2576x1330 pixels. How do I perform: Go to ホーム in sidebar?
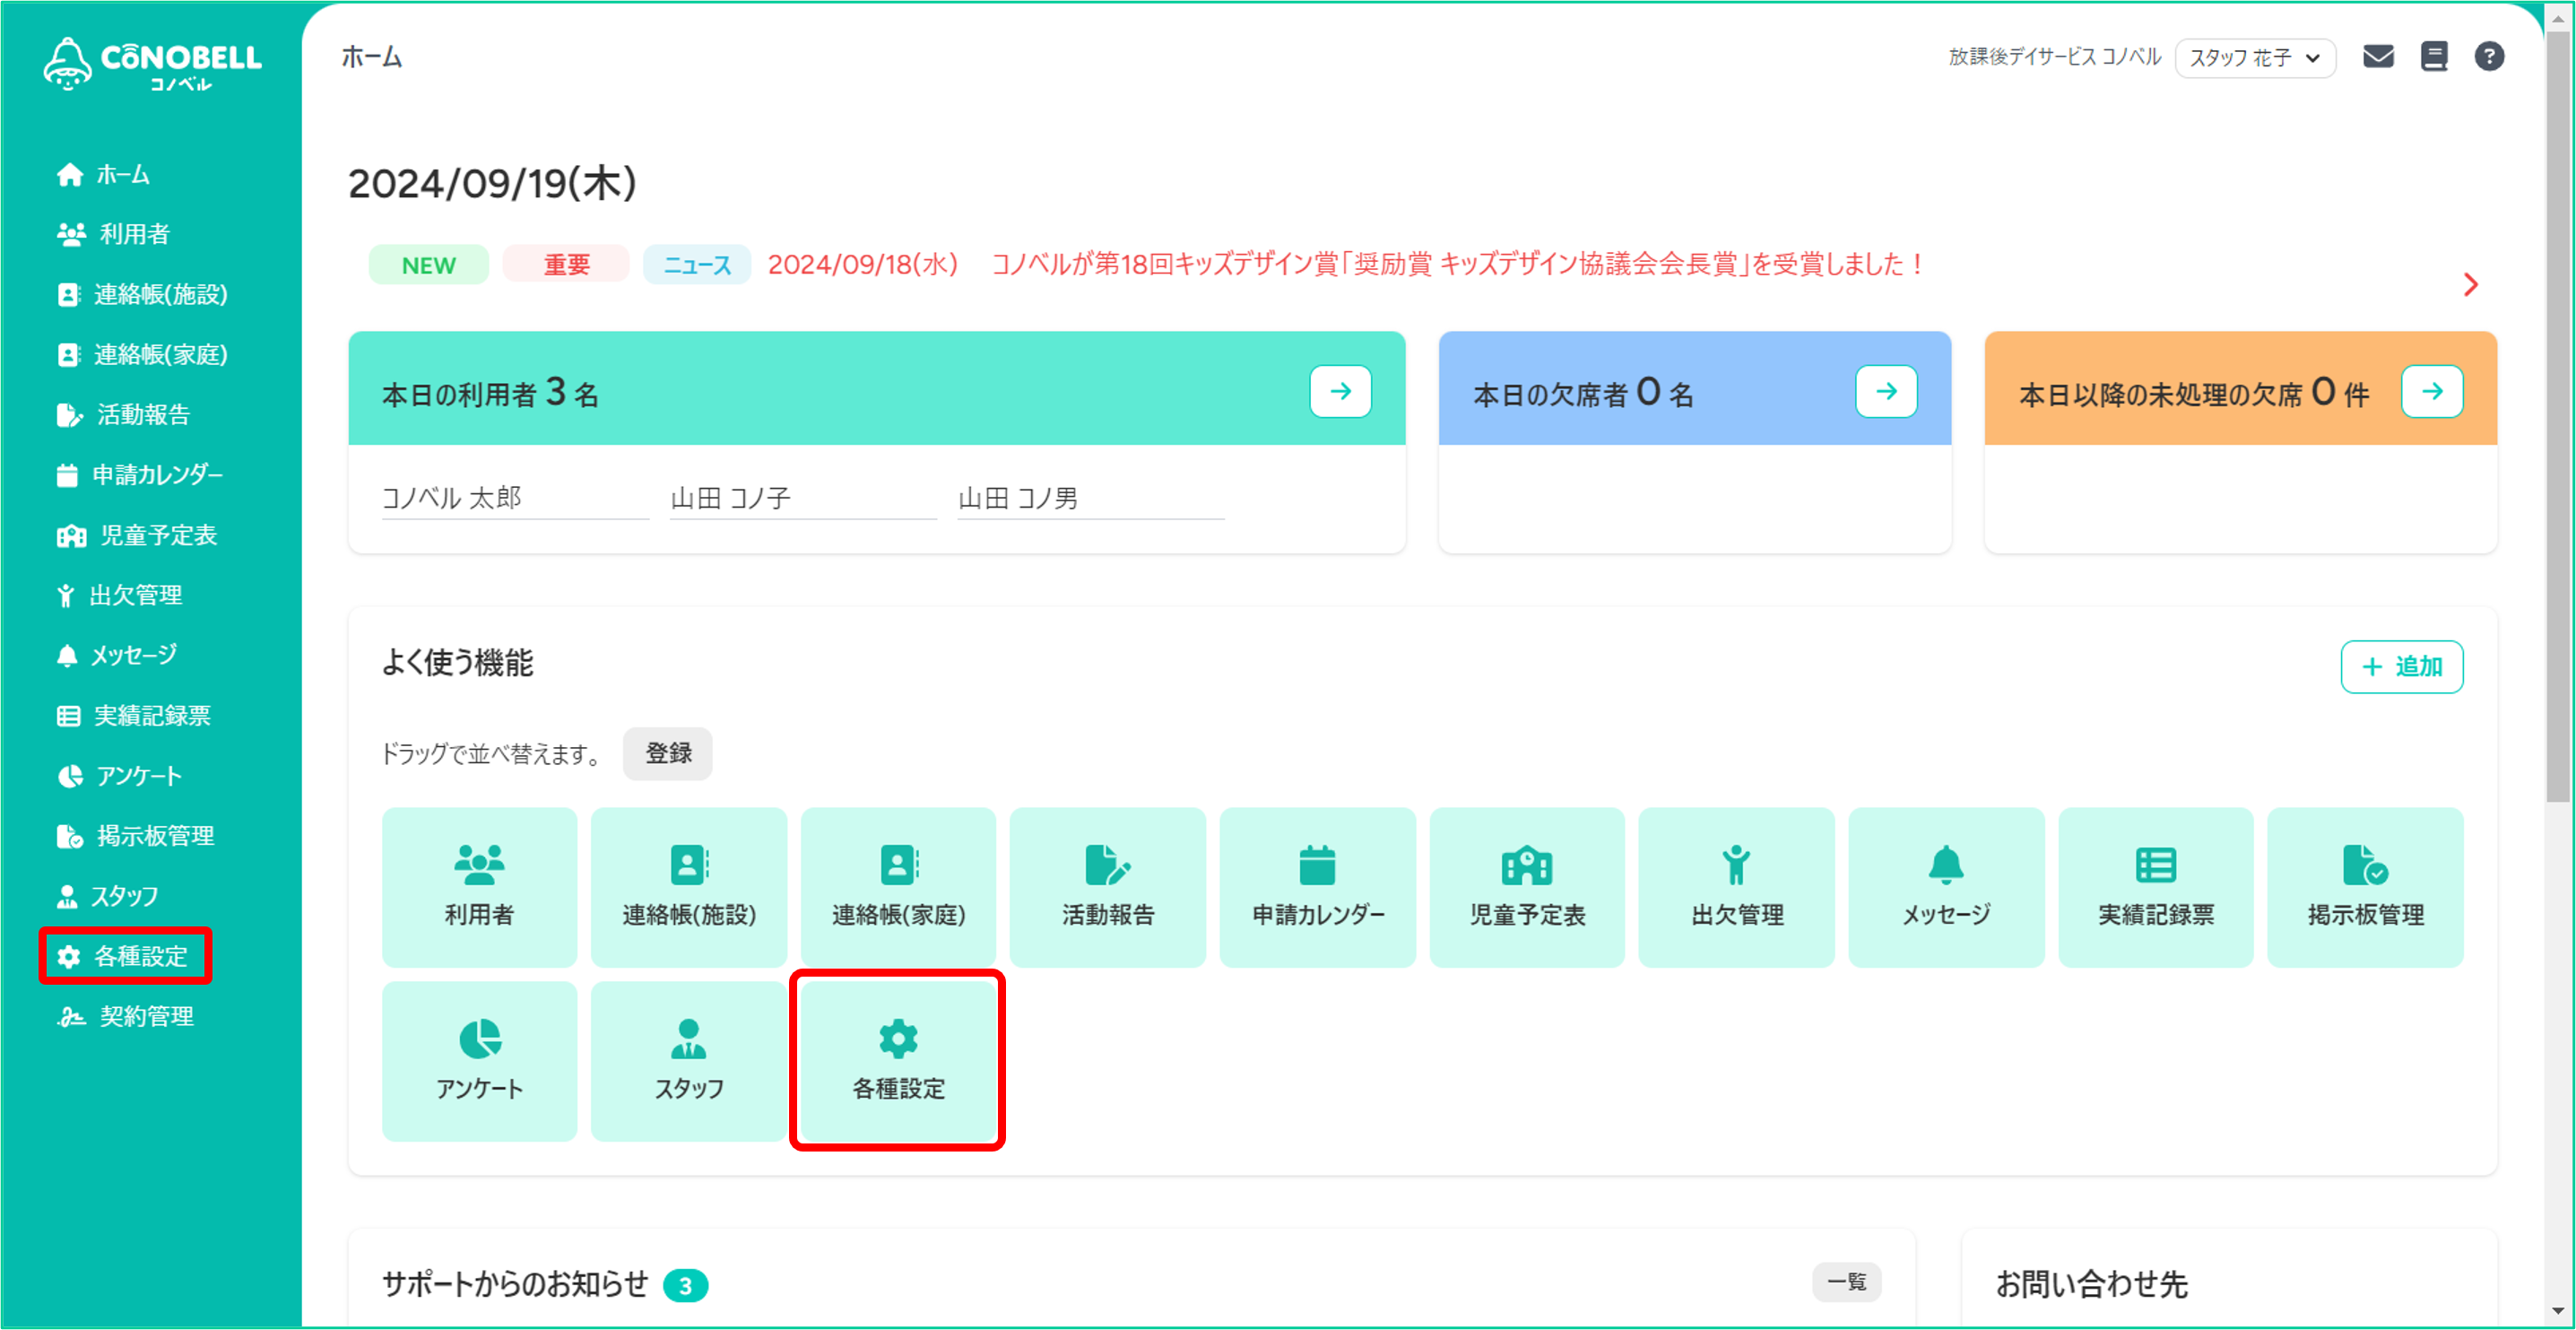point(104,174)
